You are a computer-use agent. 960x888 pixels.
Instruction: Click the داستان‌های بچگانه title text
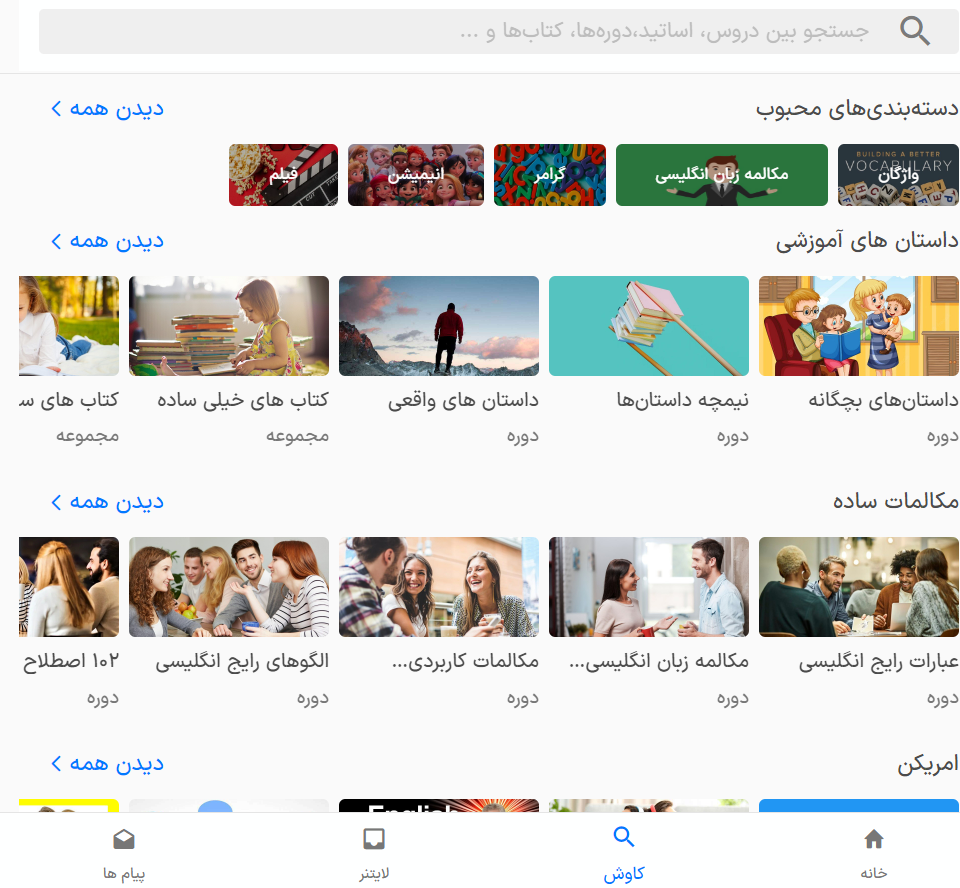pyautogui.click(x=883, y=400)
